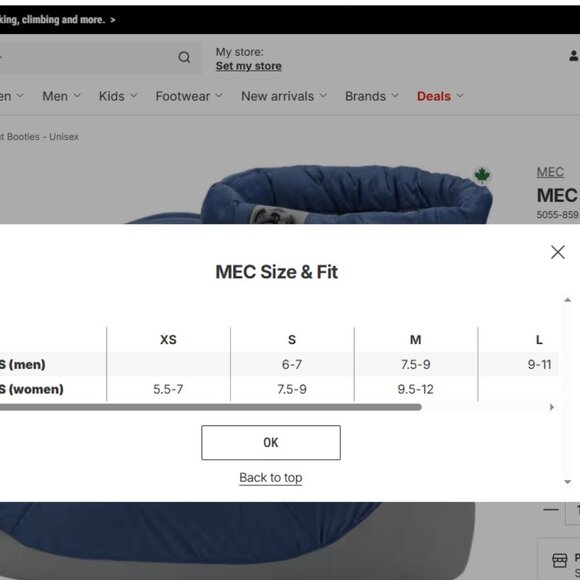Click the horizontal scrollbar of size table
The width and height of the screenshot is (580, 580).
[x=210, y=407]
